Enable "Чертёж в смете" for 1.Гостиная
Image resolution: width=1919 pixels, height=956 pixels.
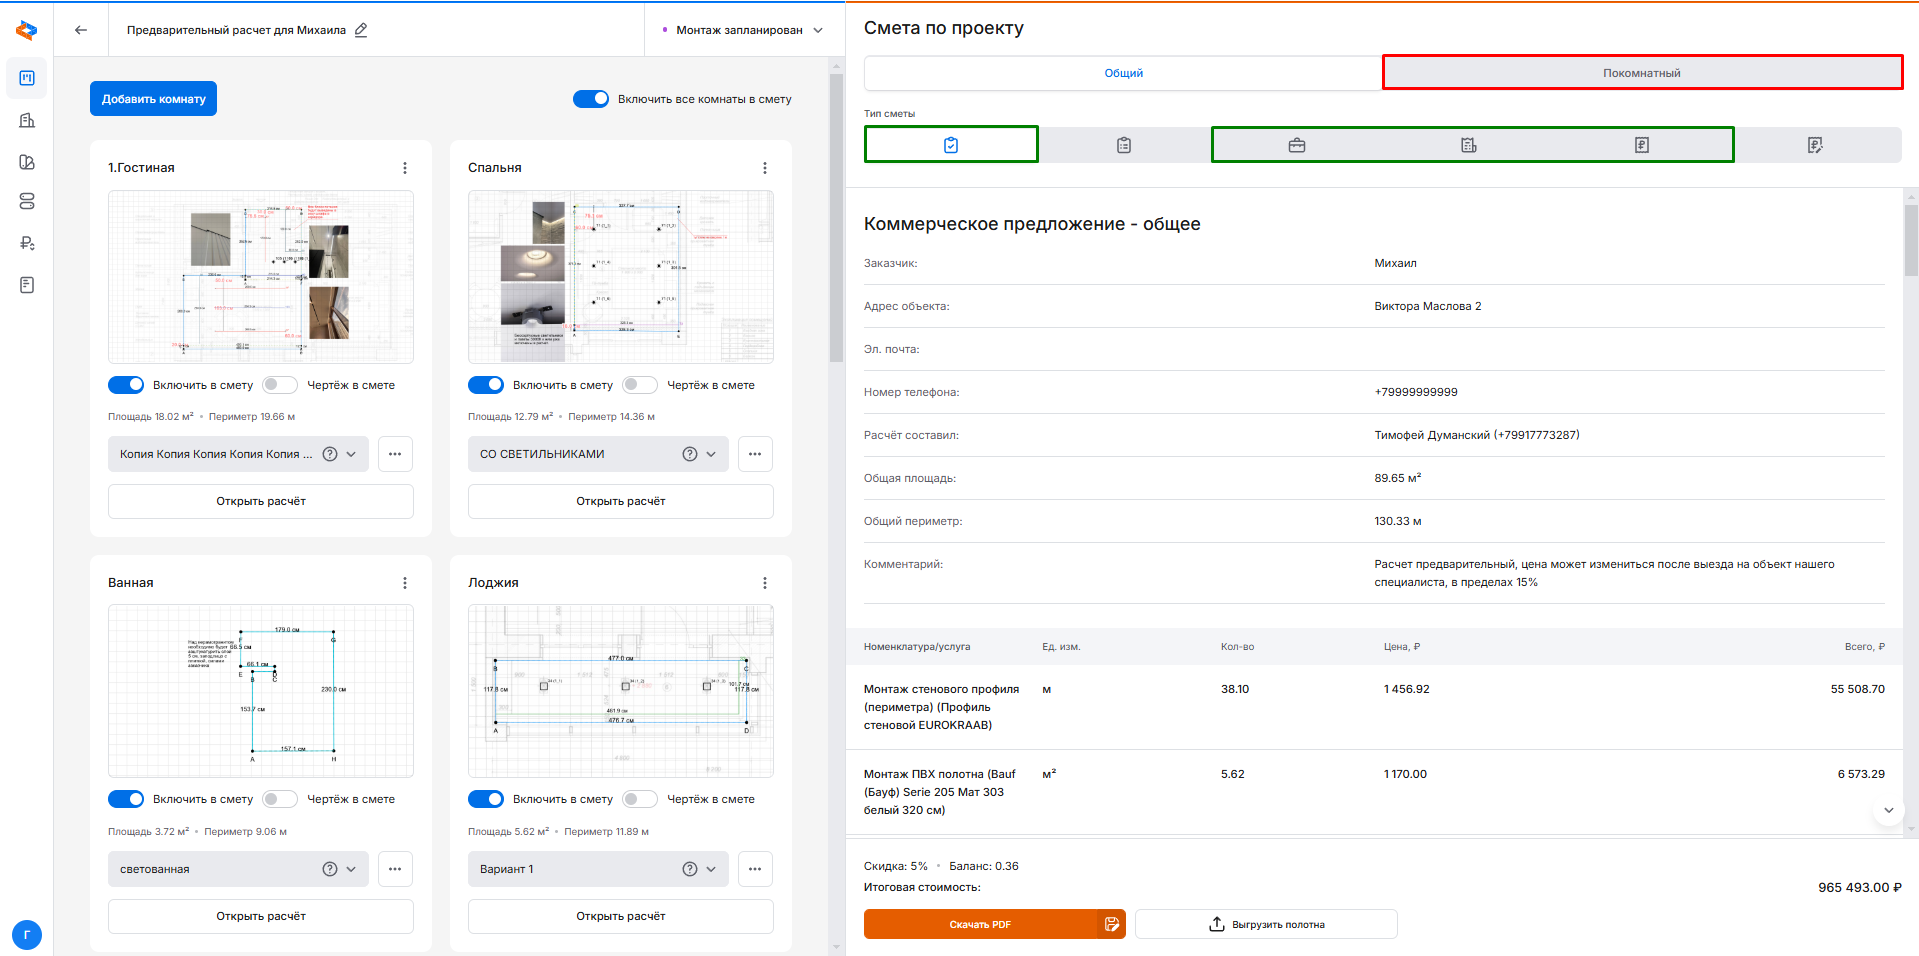pyautogui.click(x=280, y=385)
